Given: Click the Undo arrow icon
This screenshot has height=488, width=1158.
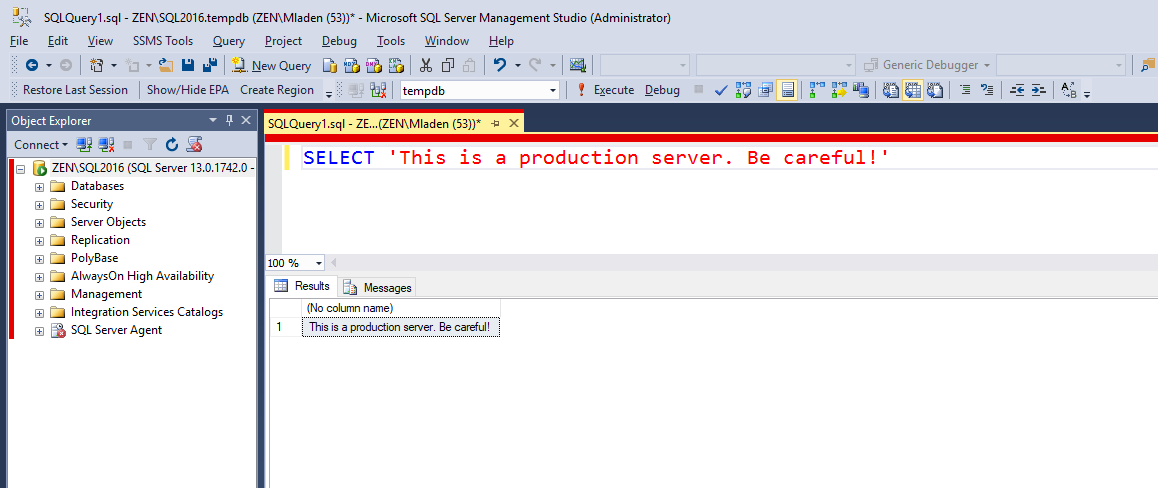Looking at the screenshot, I should pos(500,65).
